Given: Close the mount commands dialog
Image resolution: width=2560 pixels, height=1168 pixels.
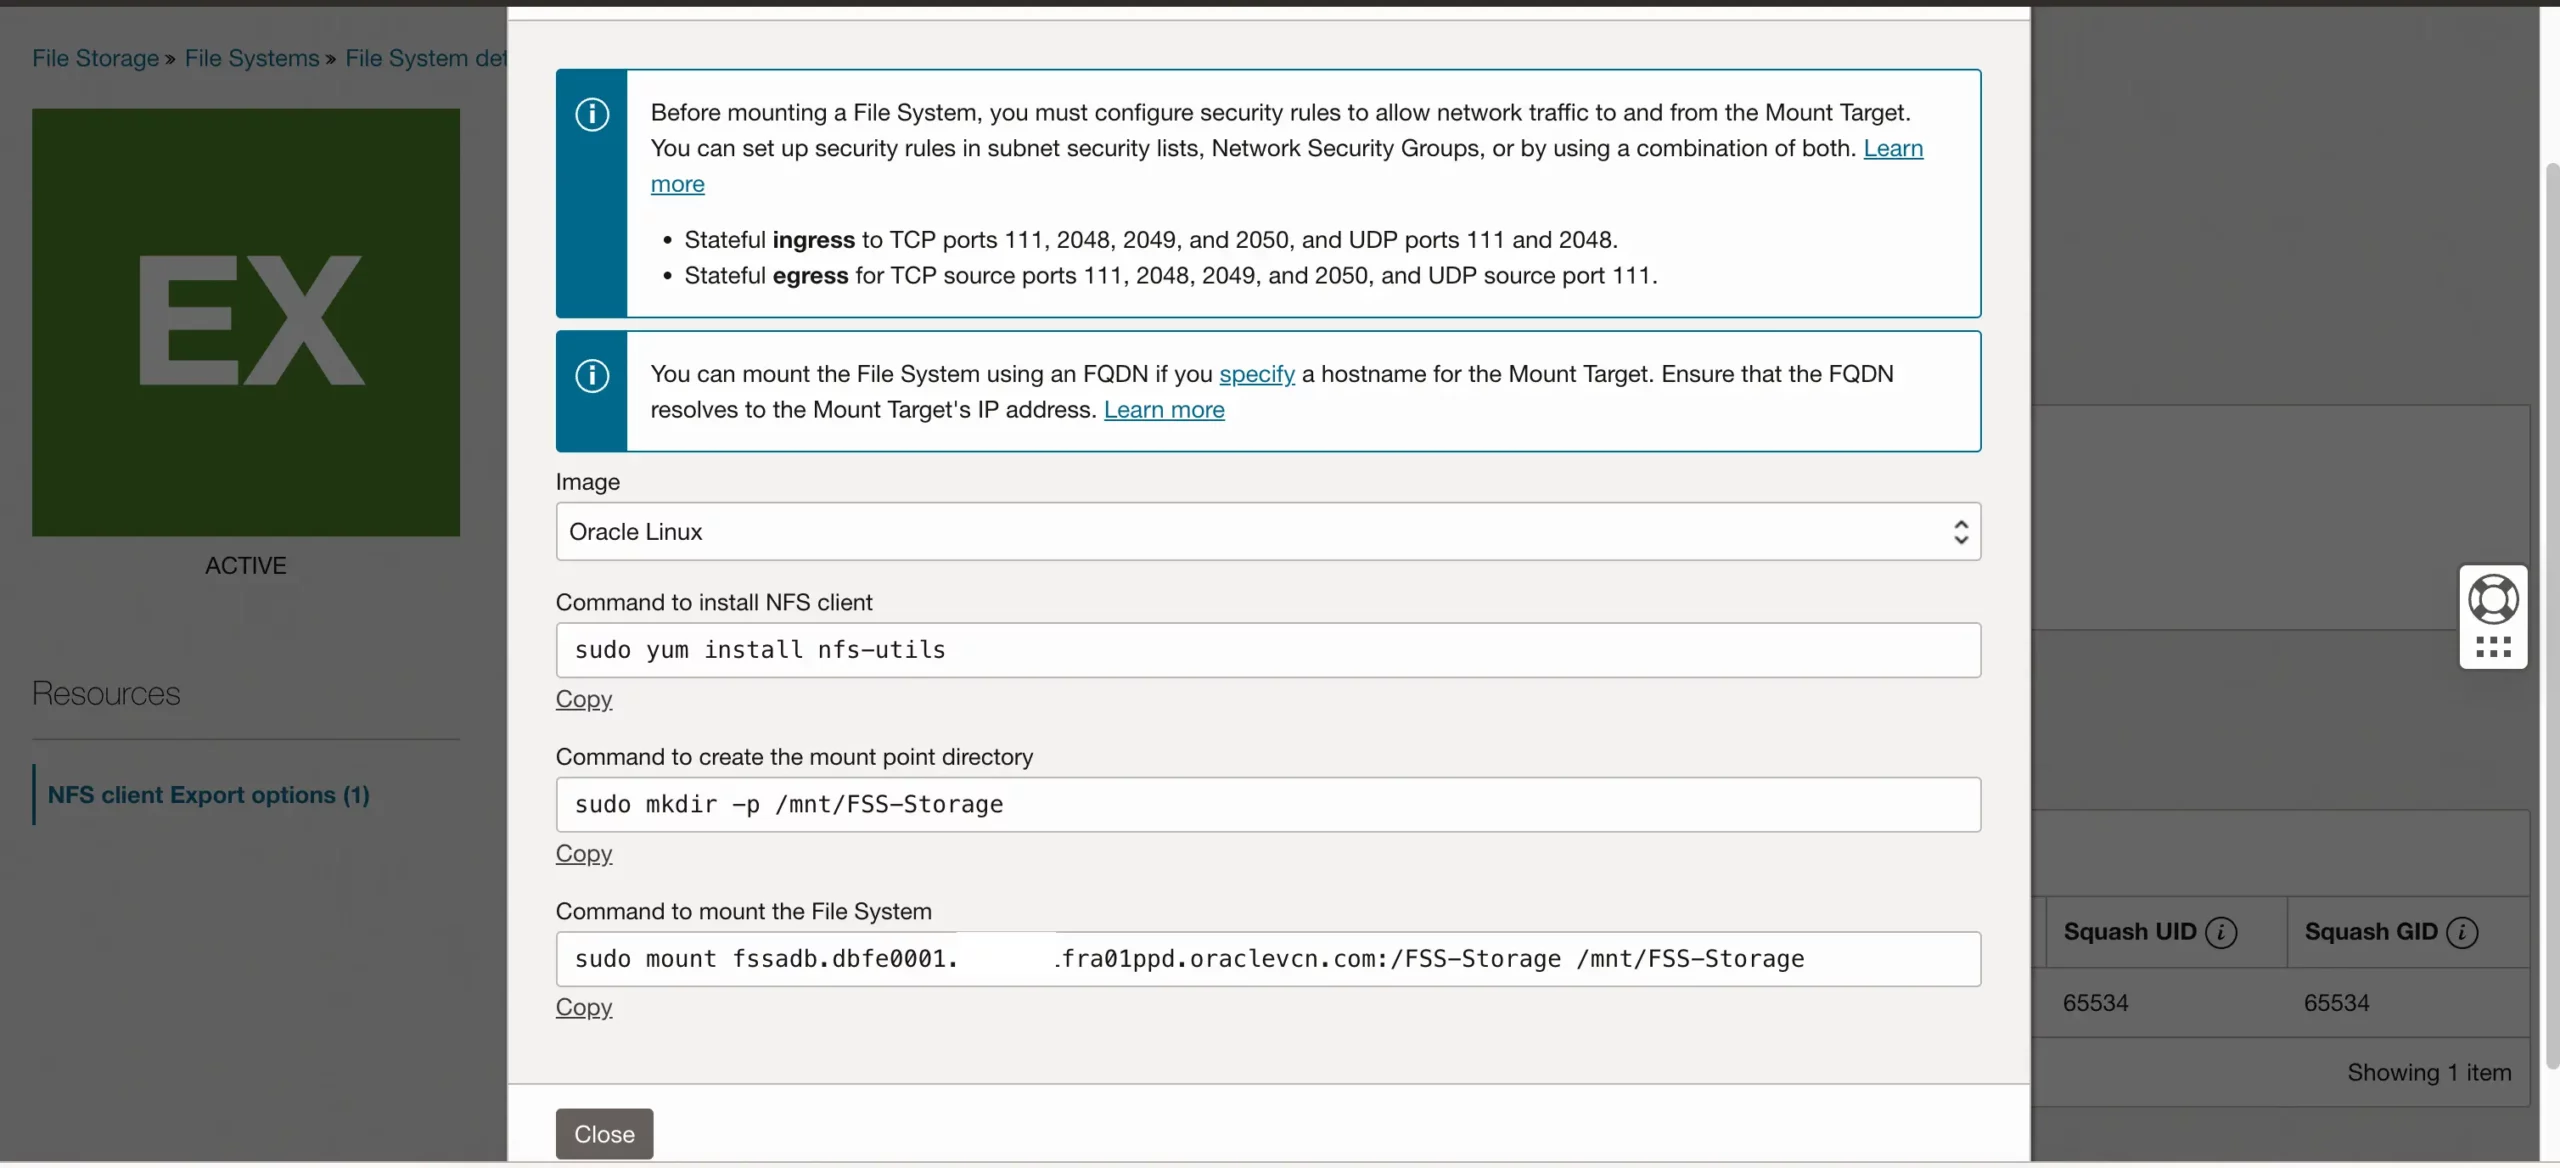Looking at the screenshot, I should [x=604, y=1134].
